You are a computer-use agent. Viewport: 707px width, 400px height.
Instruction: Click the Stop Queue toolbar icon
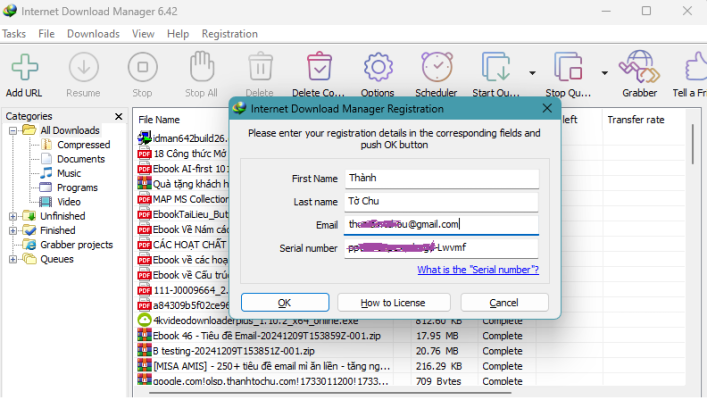click(x=568, y=68)
